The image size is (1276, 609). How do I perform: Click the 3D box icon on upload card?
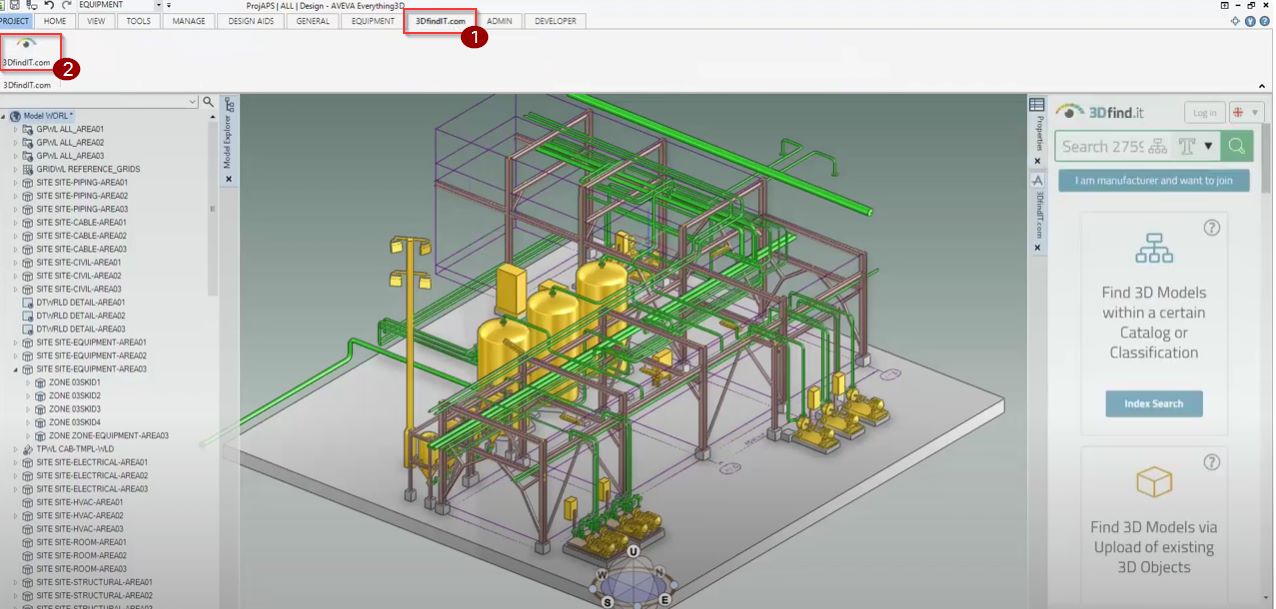tap(1154, 482)
